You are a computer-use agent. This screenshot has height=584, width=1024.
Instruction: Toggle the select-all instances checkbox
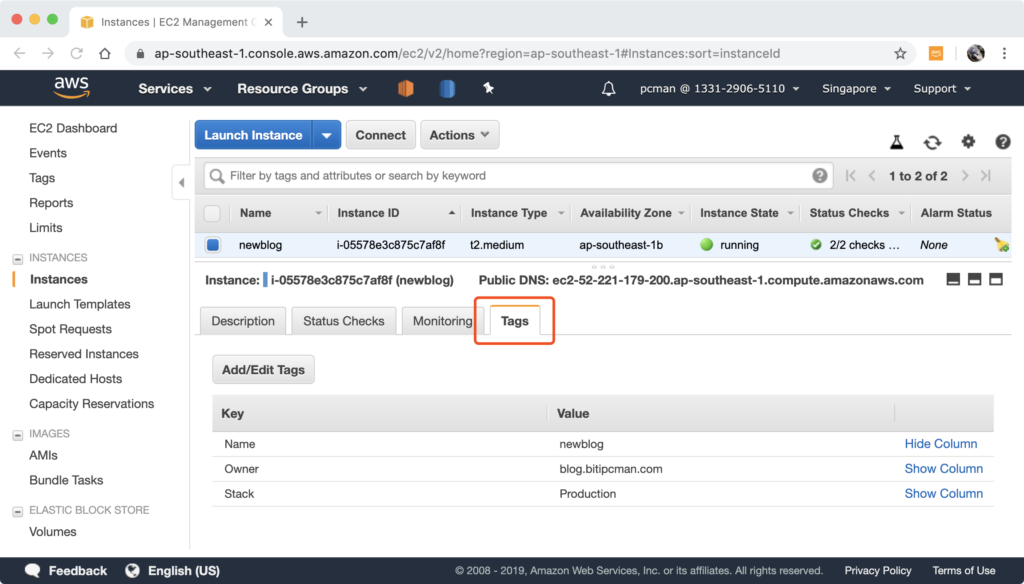pos(212,213)
